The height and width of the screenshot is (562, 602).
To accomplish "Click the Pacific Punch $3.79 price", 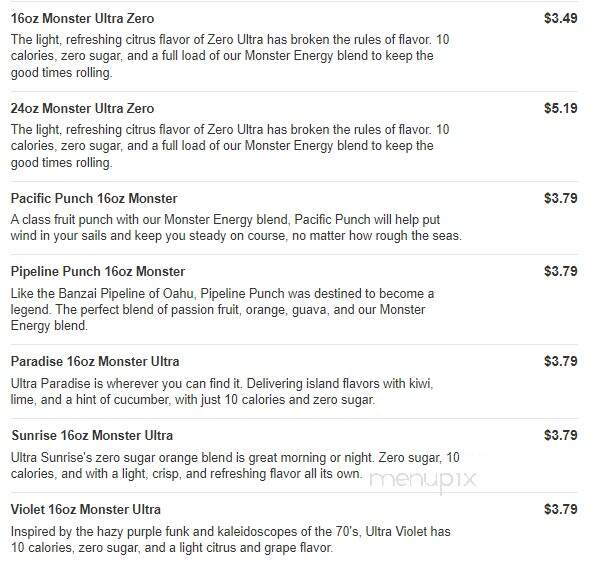I will pos(561,198).
